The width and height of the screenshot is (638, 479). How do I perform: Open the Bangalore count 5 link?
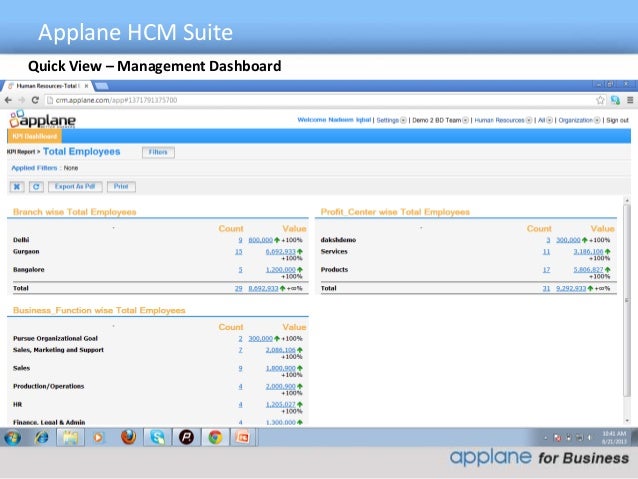click(240, 269)
